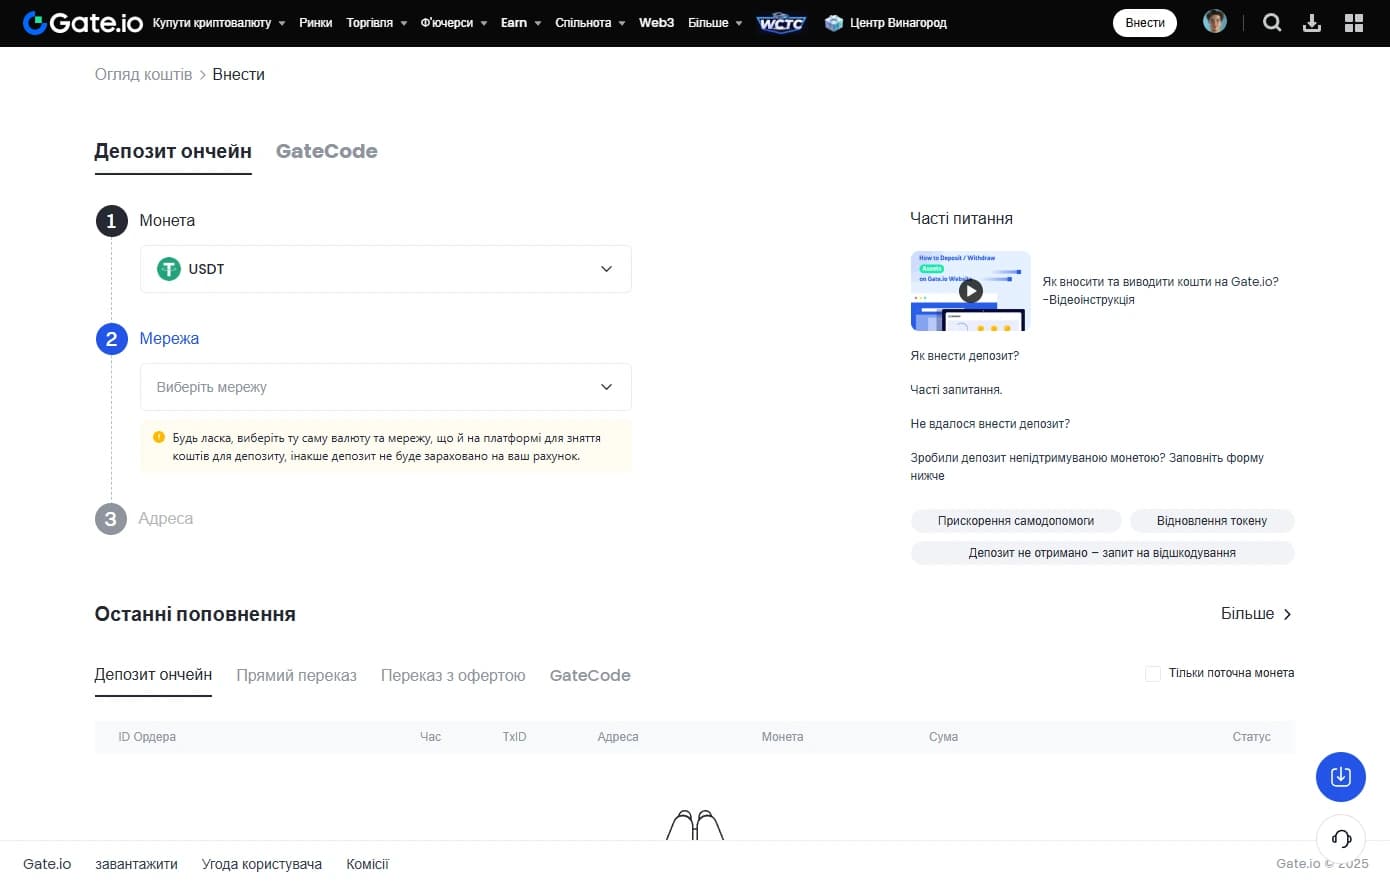Enable the current-coin-only checkbox (Тільки поточна монета)
This screenshot has width=1390, height=882.
coord(1153,674)
